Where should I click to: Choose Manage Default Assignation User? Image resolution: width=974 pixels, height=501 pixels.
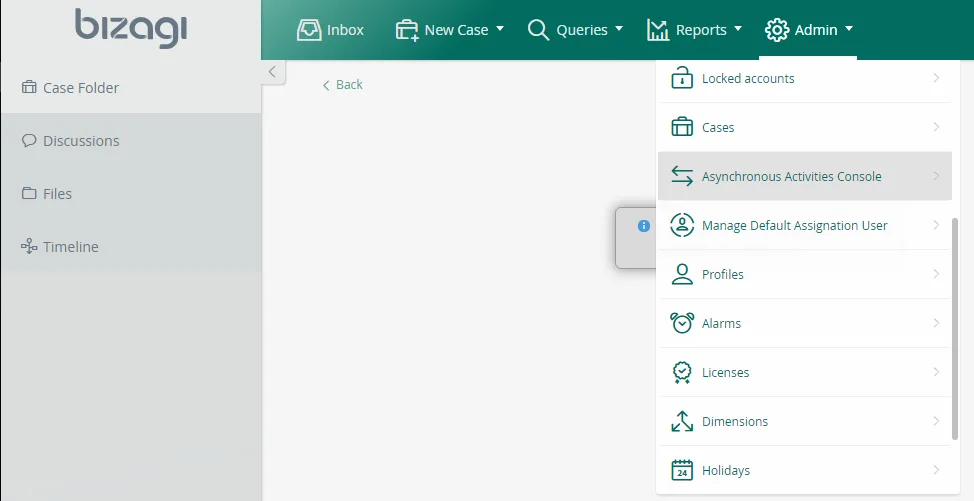pos(804,225)
